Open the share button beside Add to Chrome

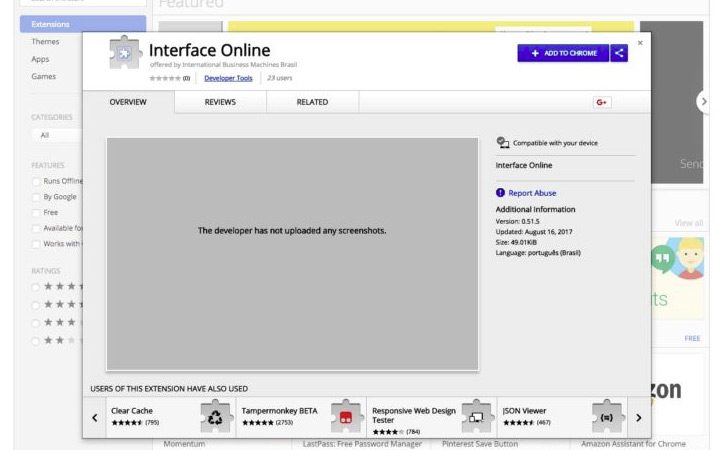619,53
